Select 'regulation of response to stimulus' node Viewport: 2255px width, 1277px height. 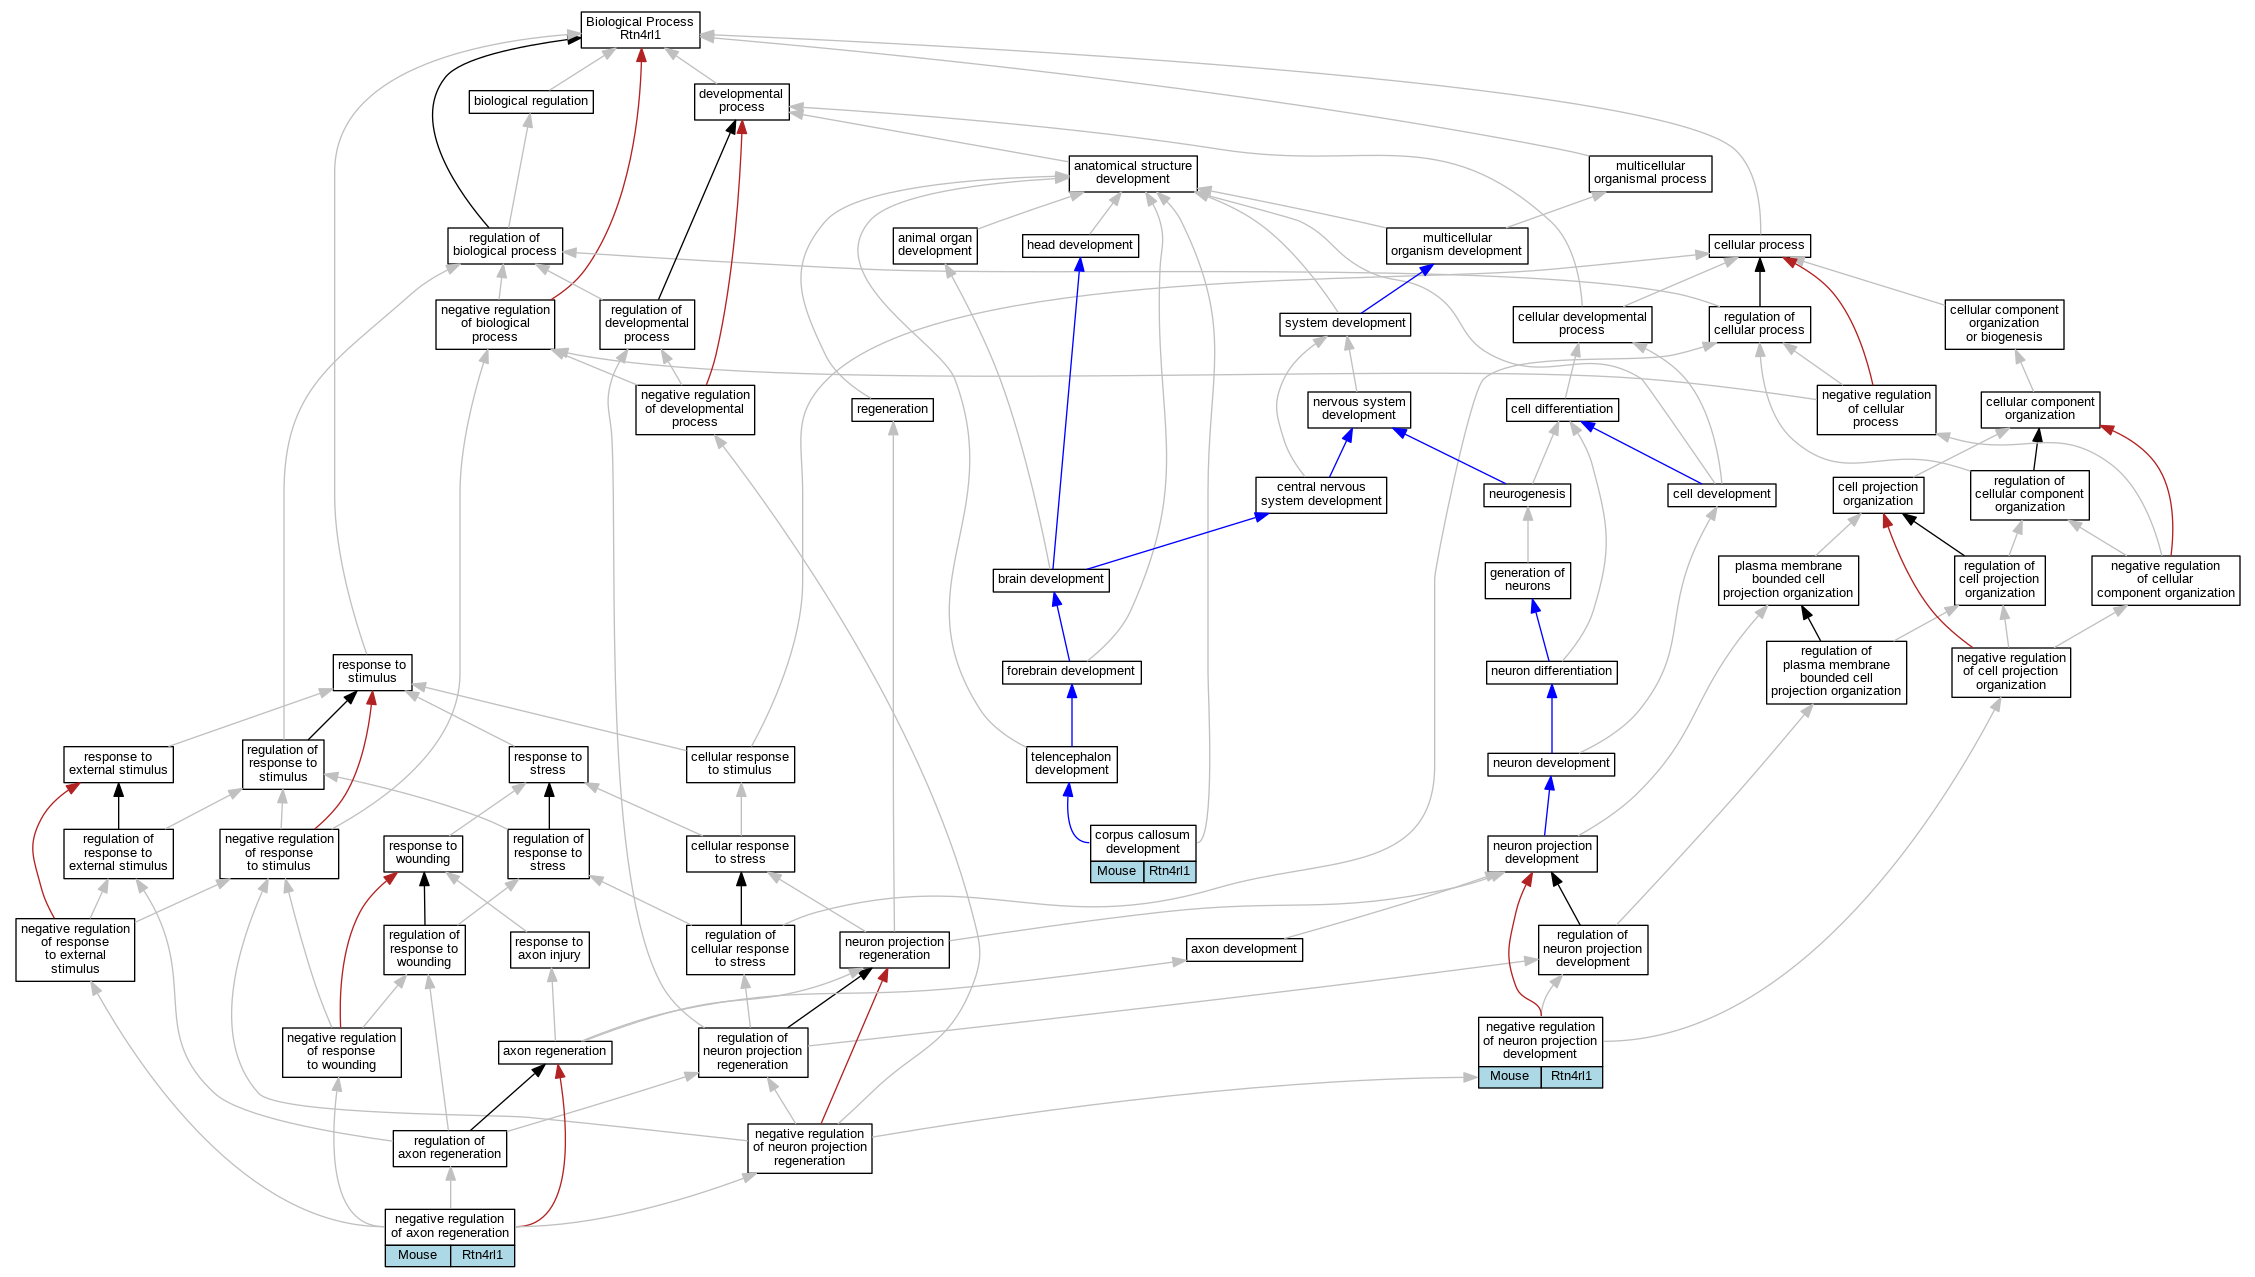click(283, 764)
